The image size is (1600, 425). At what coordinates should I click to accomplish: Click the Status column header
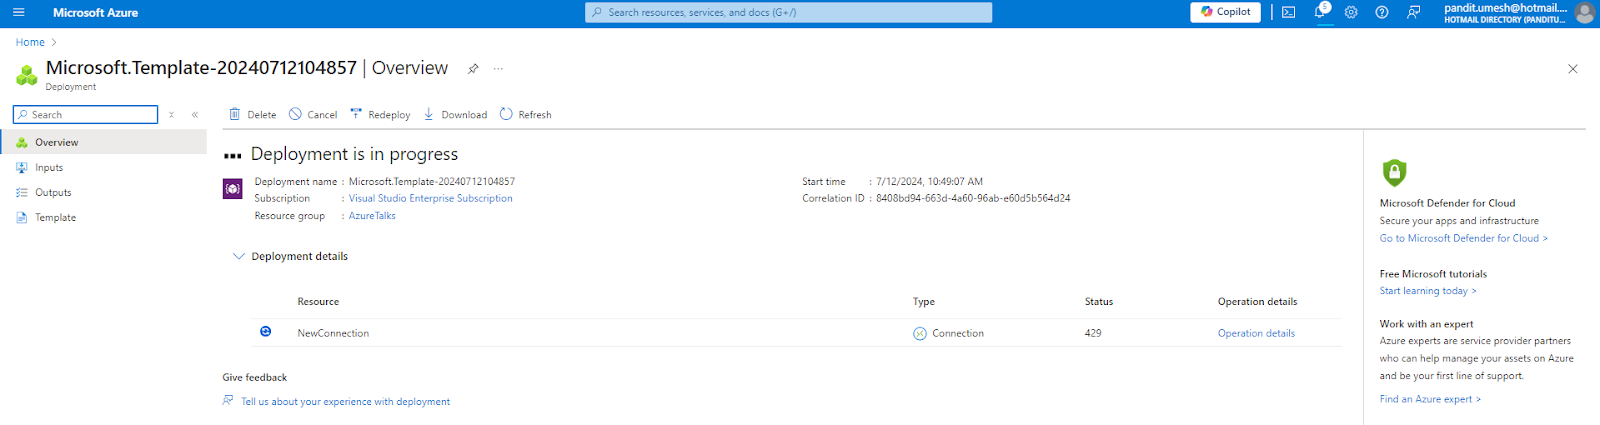pos(1099,301)
